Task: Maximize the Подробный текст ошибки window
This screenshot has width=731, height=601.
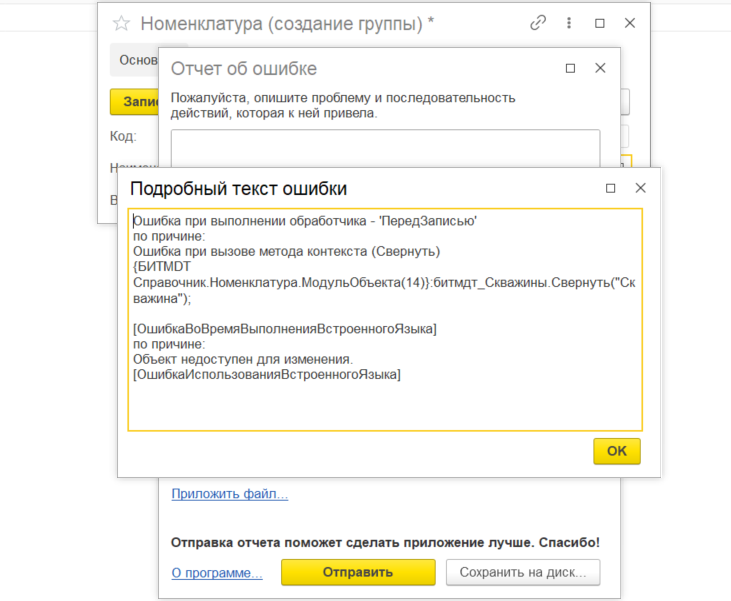Action: pos(611,188)
